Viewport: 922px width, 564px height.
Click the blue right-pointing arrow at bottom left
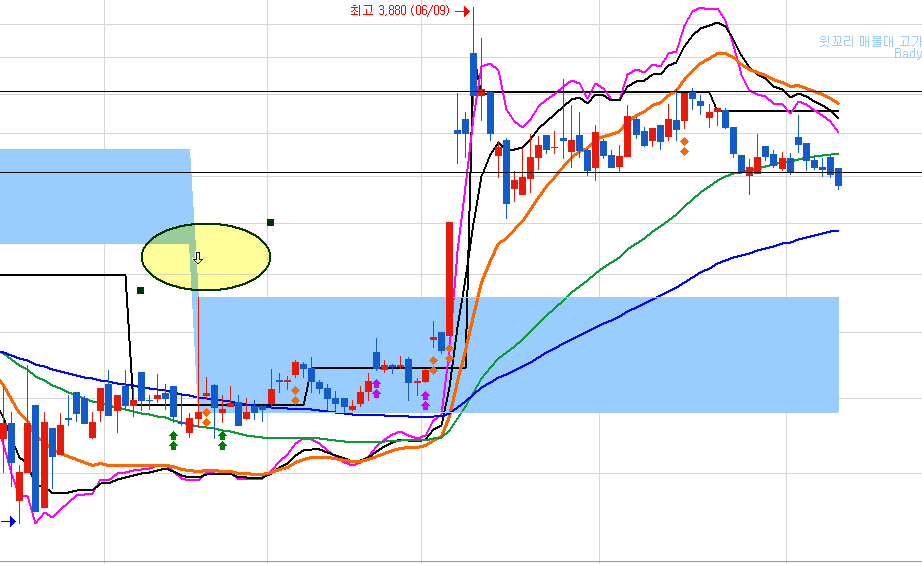coord(11,521)
